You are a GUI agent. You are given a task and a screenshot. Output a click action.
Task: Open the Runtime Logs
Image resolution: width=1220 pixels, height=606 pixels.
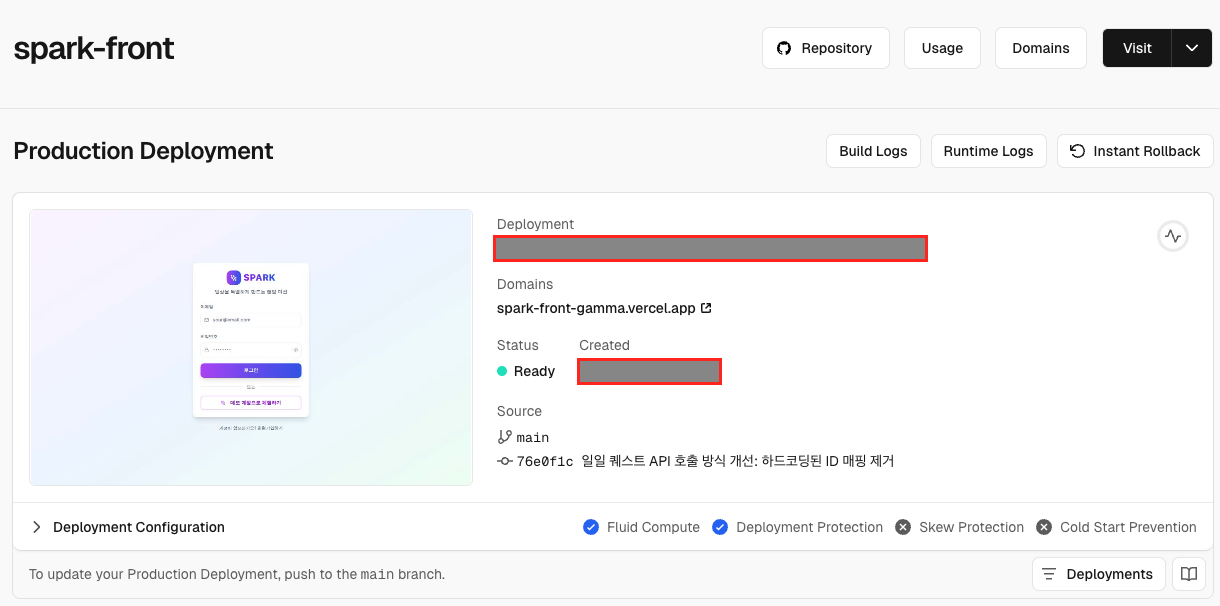point(988,151)
